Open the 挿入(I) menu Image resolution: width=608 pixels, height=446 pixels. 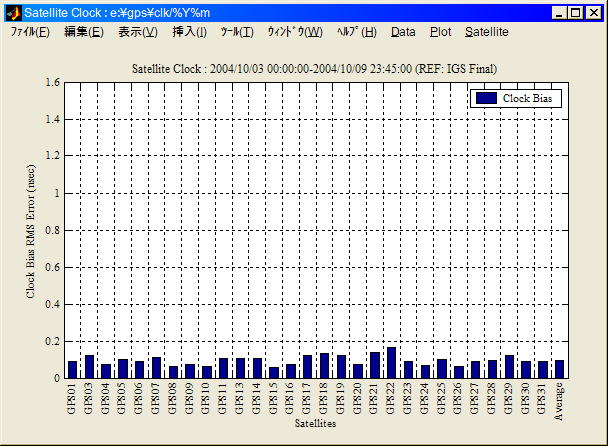(x=189, y=32)
